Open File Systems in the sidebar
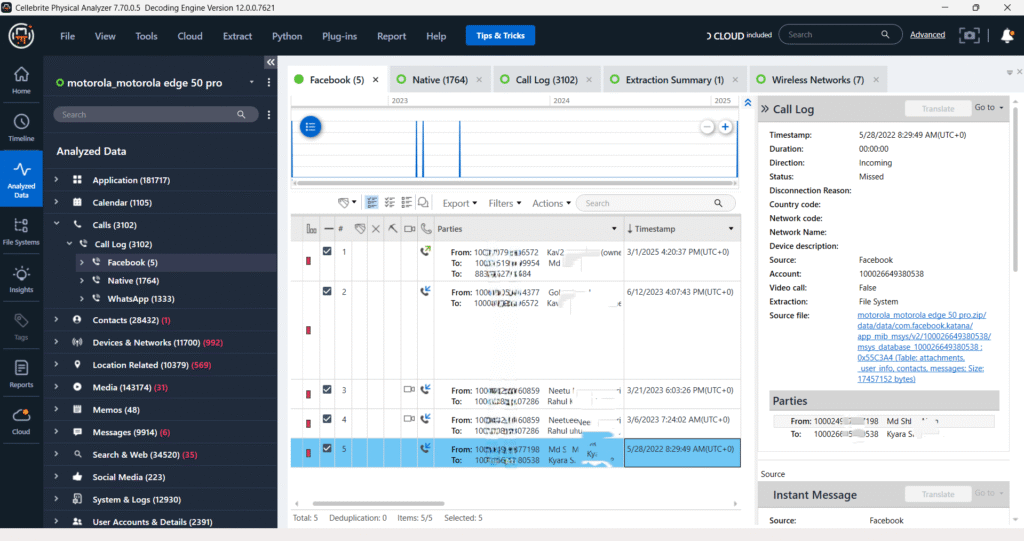The image size is (1024, 541). pos(21,231)
